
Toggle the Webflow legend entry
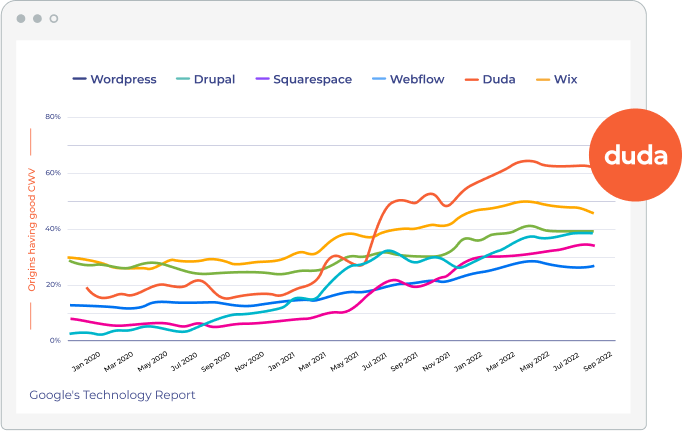coord(408,79)
